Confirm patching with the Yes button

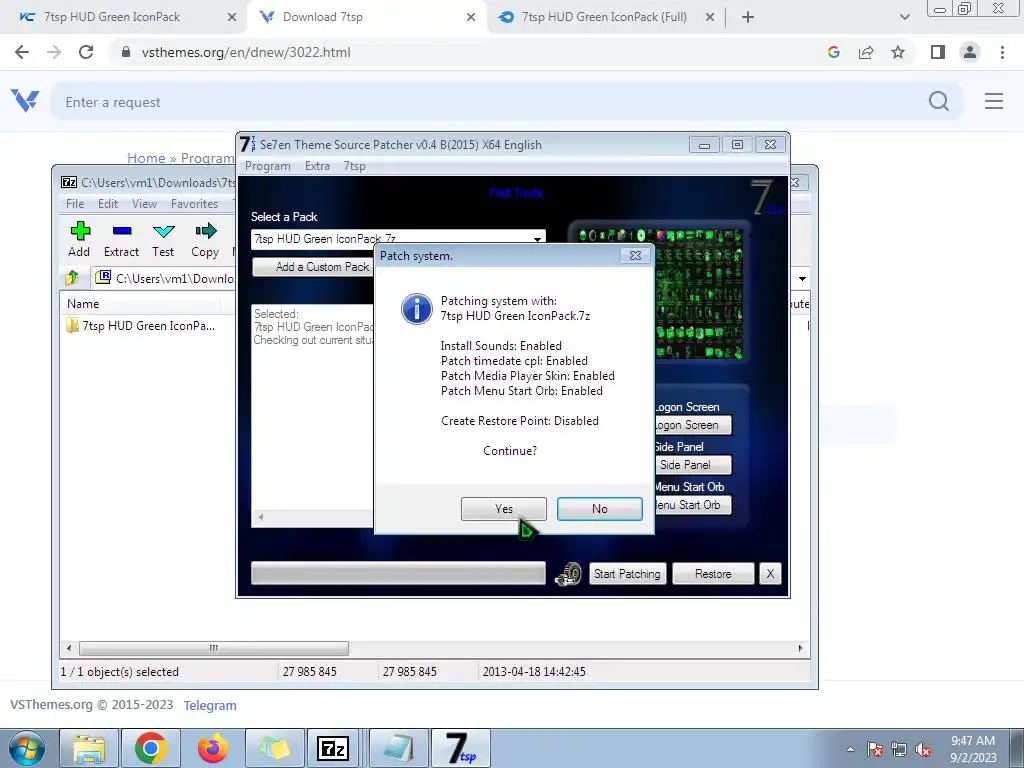504,509
